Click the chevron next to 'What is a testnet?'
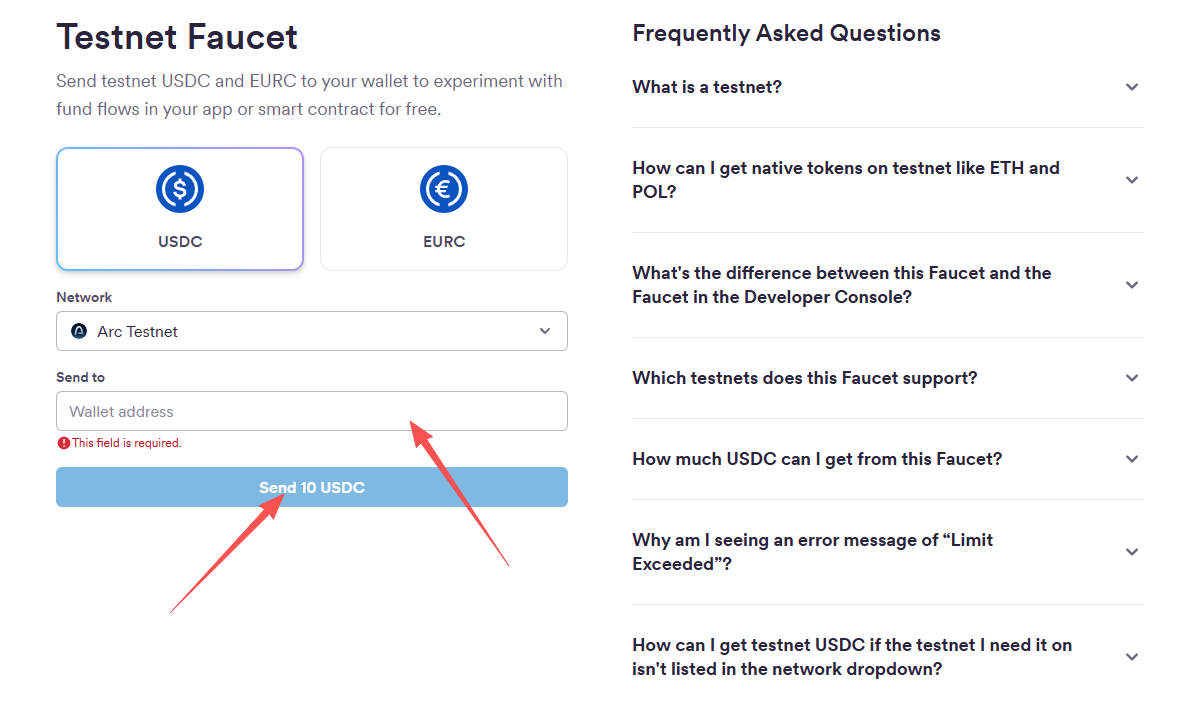The height and width of the screenshot is (705, 1194). tap(1131, 87)
